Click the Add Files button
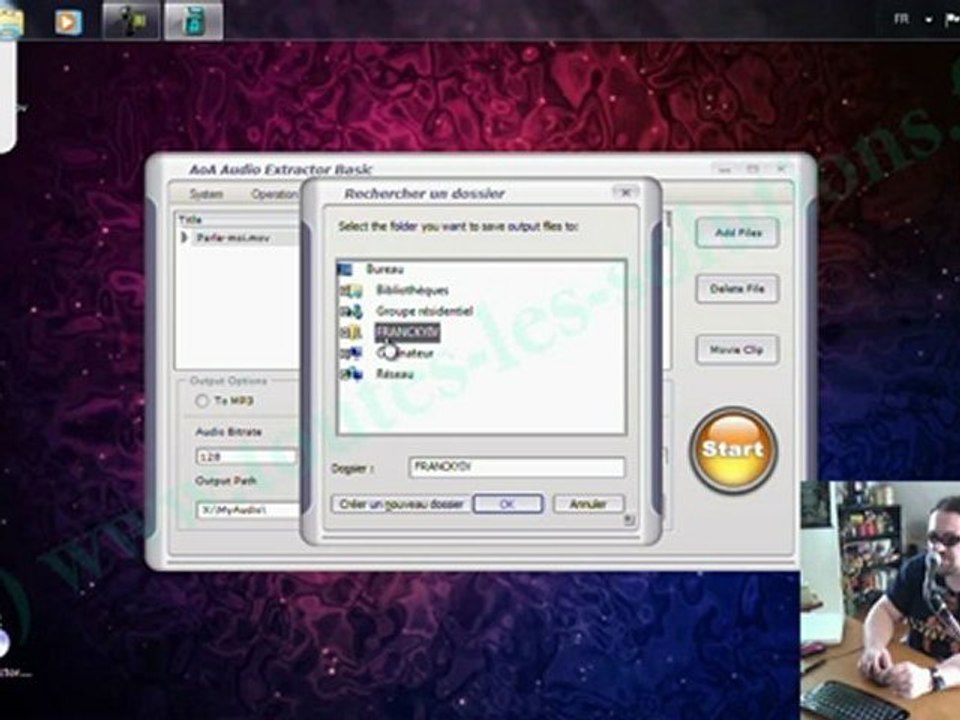 point(738,233)
